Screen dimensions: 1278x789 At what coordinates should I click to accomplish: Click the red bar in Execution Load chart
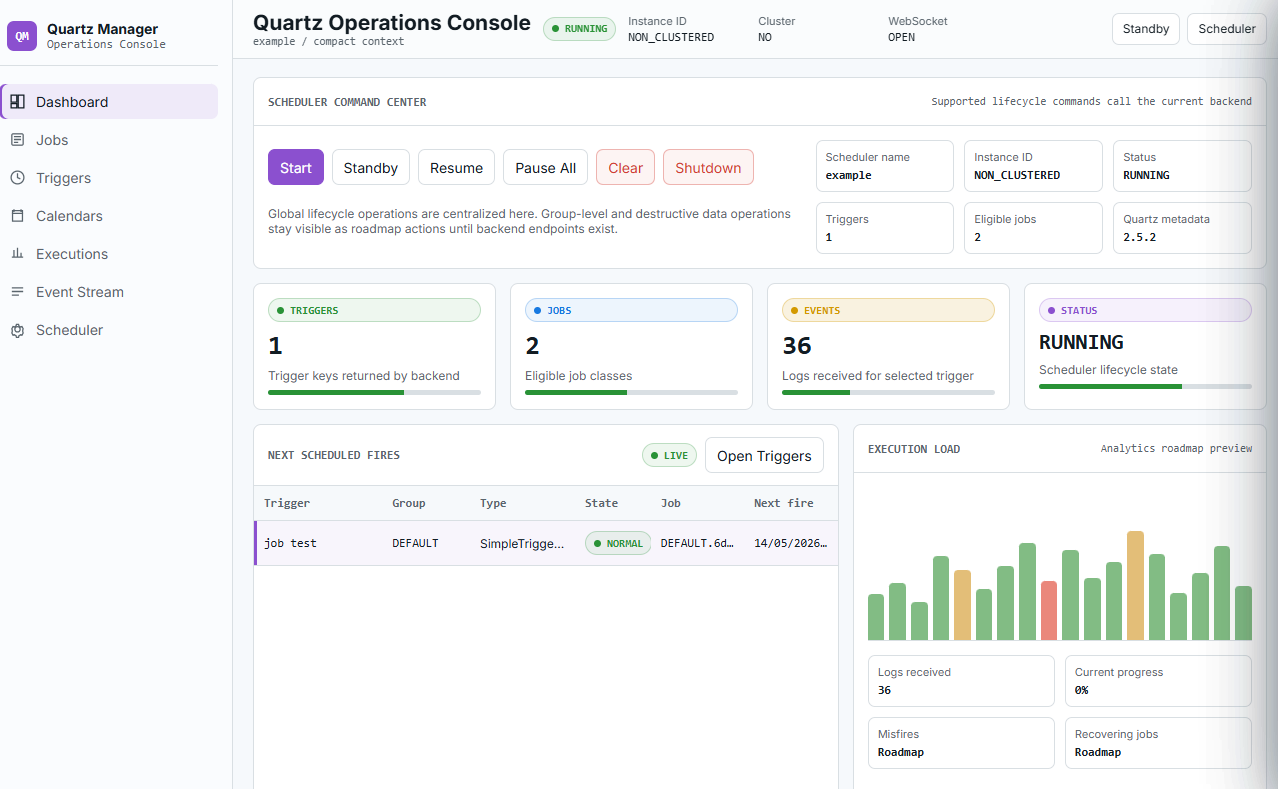1049,610
